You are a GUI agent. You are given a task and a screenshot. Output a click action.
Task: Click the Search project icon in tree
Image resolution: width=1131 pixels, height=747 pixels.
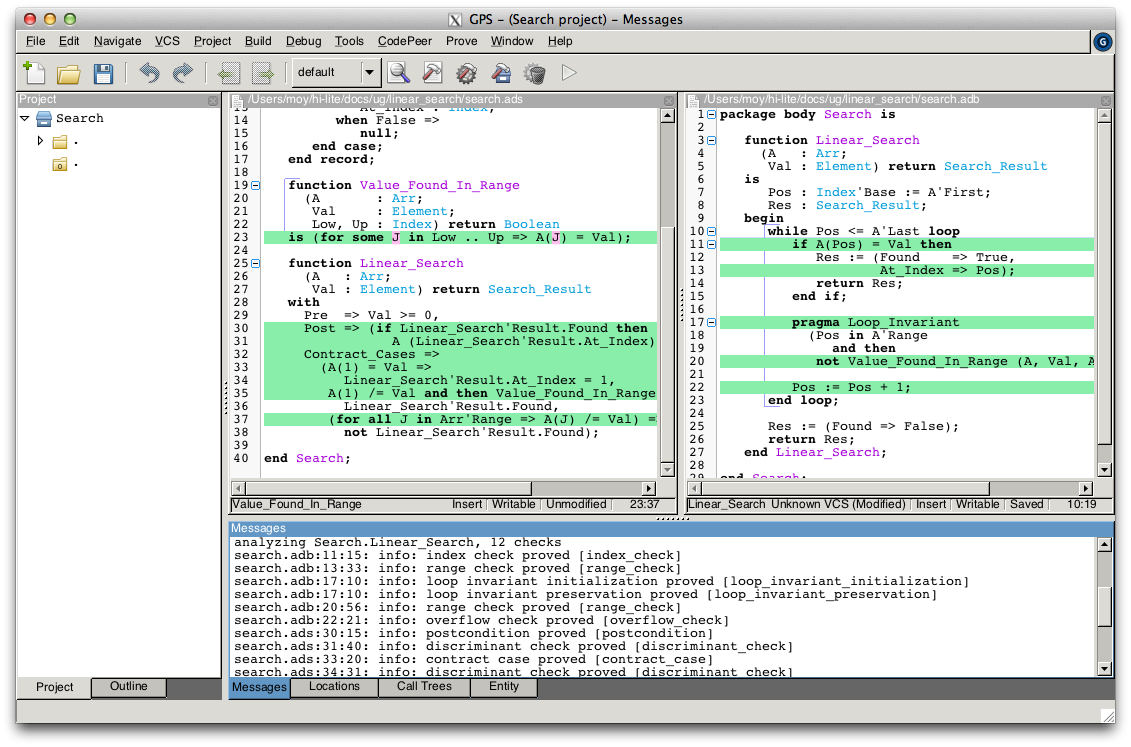coord(44,118)
